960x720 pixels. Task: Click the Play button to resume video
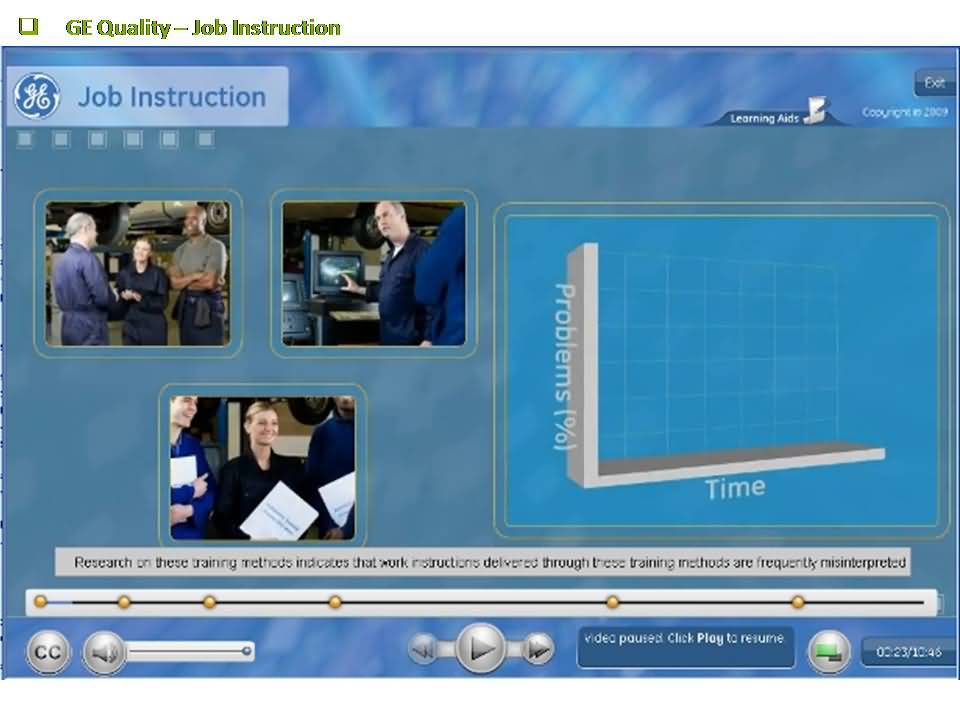click(481, 649)
